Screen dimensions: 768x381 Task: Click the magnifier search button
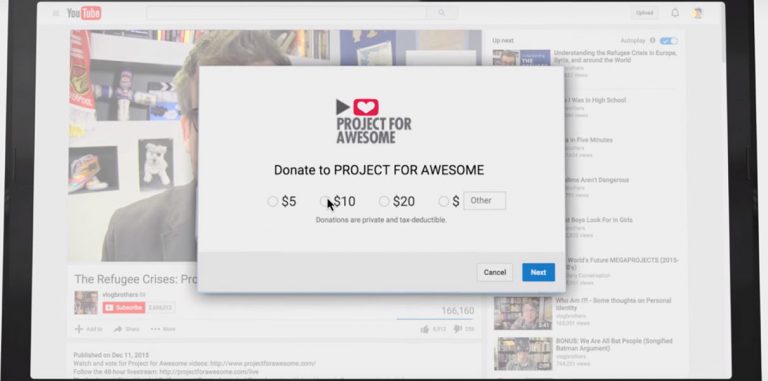(442, 13)
